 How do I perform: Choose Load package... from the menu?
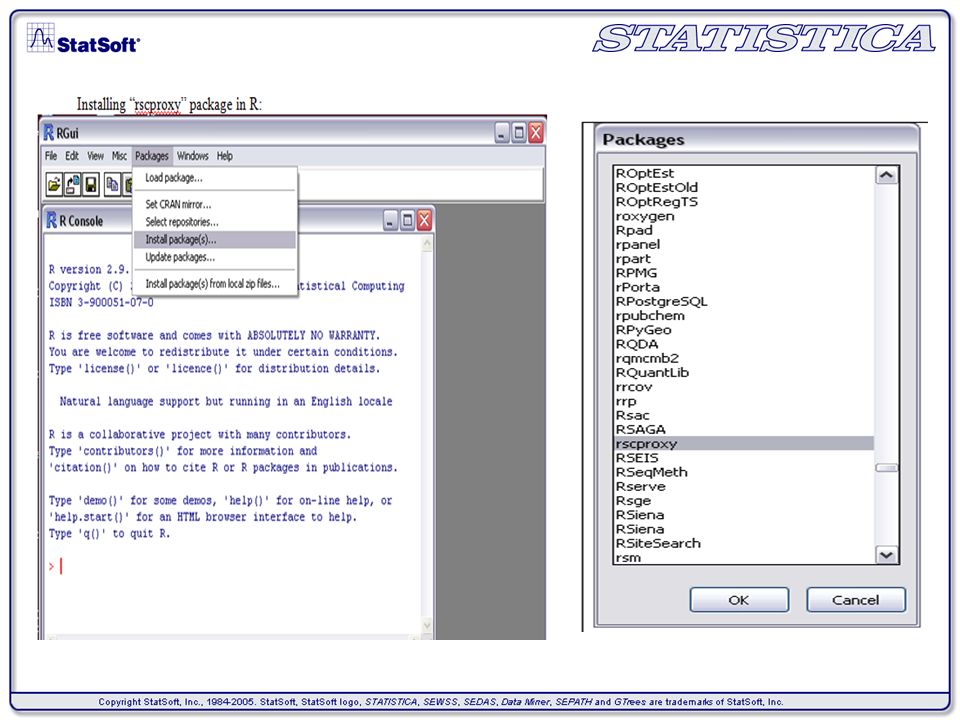click(x=214, y=178)
